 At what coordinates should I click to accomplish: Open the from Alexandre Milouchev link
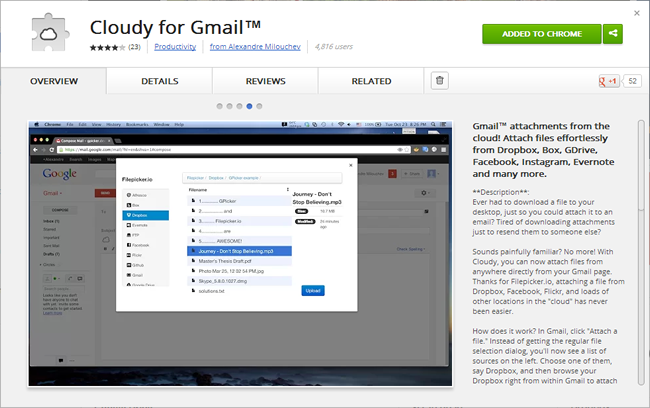point(255,47)
